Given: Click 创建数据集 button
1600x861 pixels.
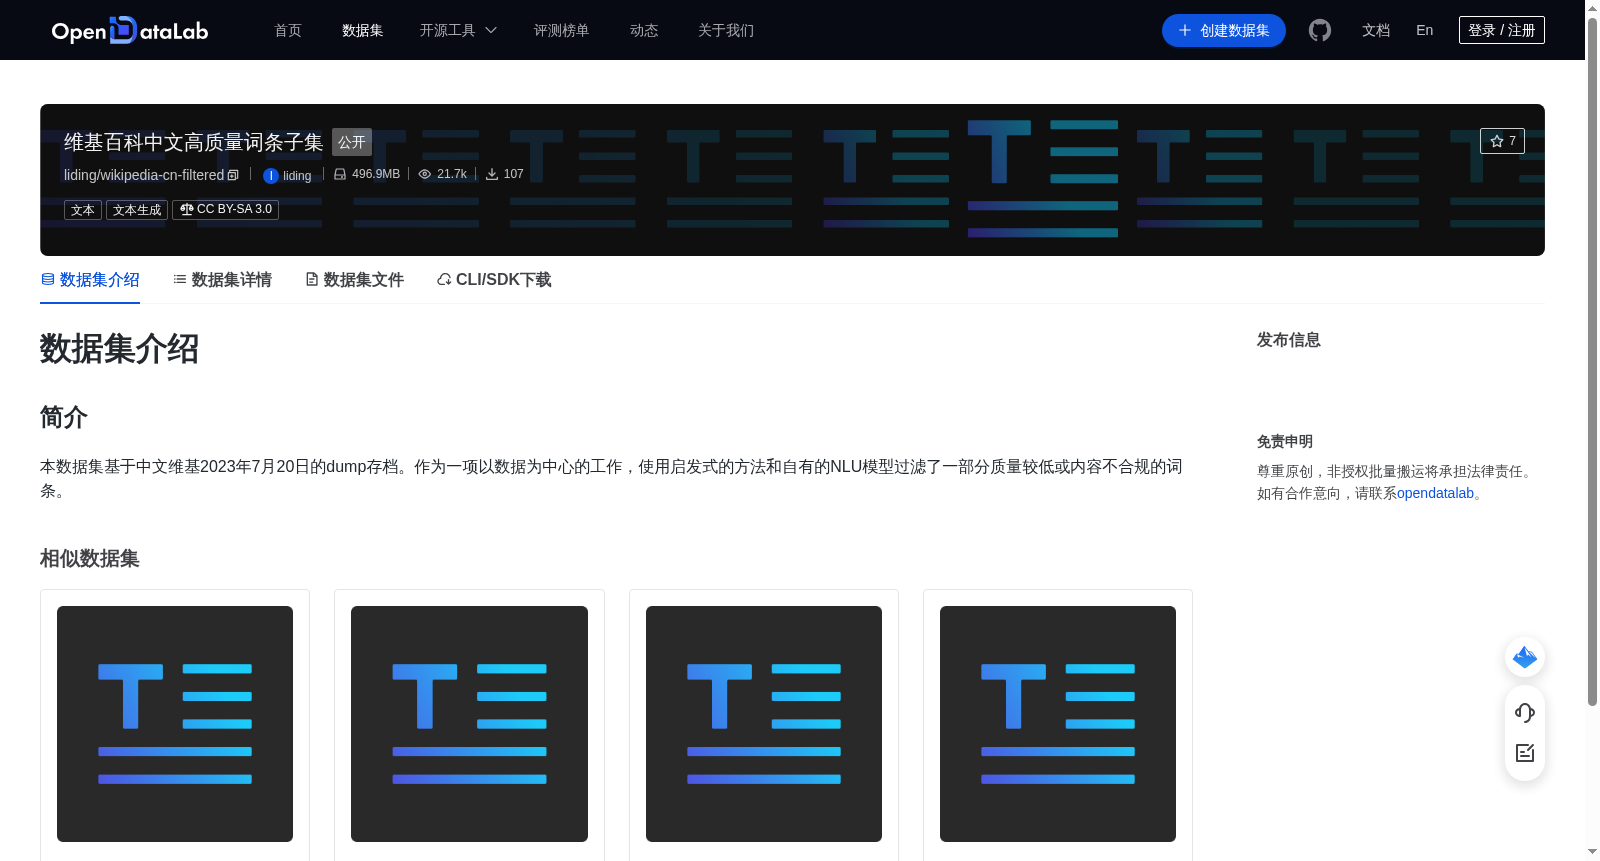Looking at the screenshot, I should click(1223, 30).
